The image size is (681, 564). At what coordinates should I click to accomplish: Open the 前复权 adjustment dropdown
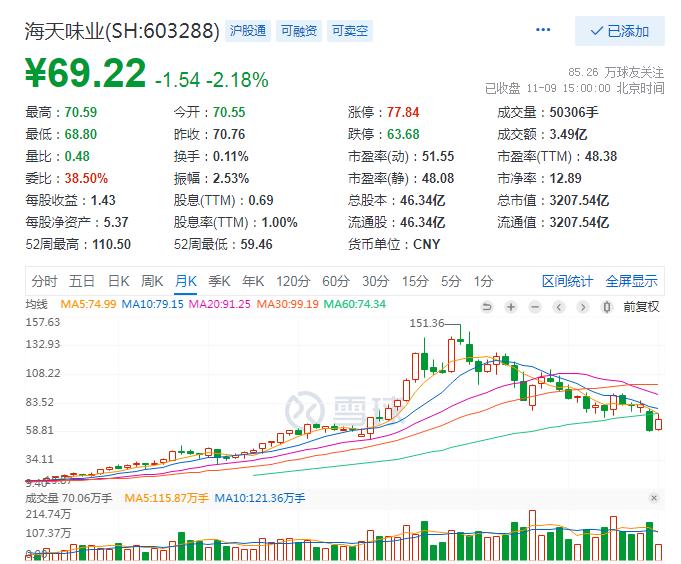point(641,307)
